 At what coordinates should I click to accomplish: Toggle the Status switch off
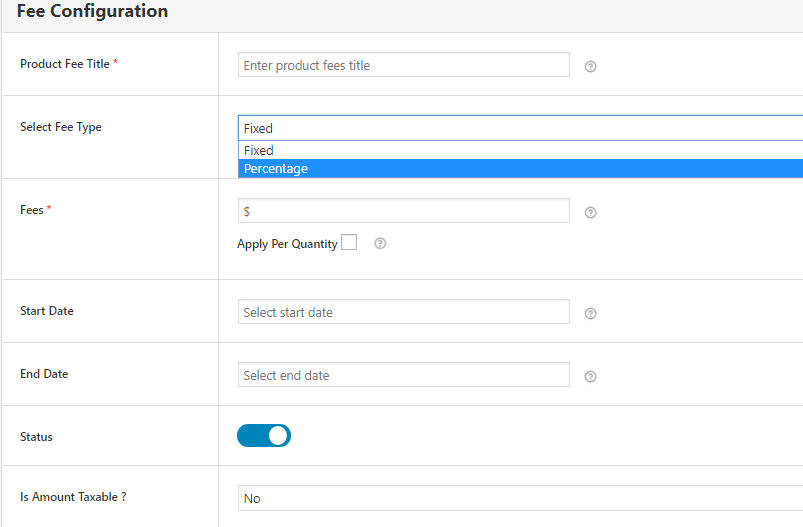(x=264, y=435)
